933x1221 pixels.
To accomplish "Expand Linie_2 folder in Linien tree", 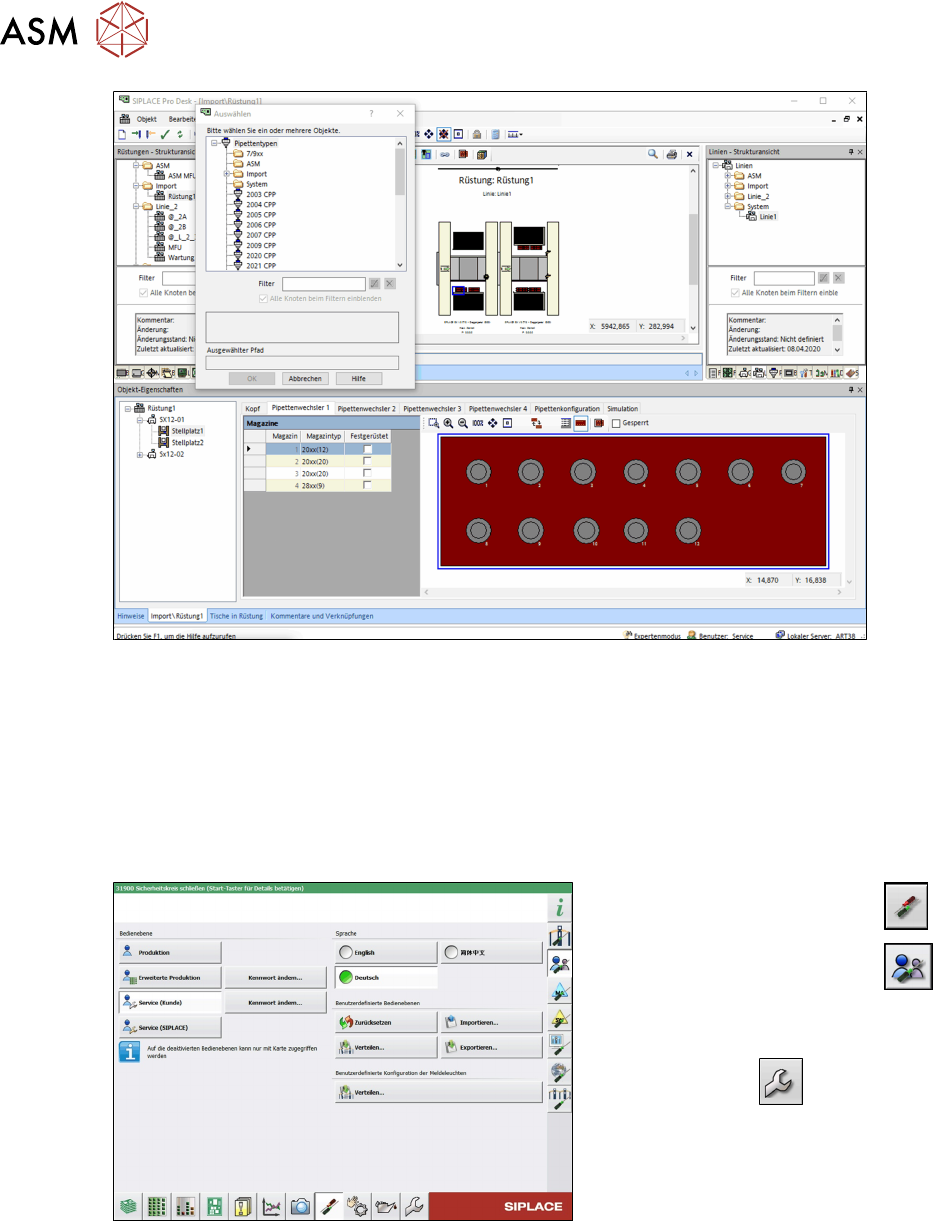I will pos(728,196).
